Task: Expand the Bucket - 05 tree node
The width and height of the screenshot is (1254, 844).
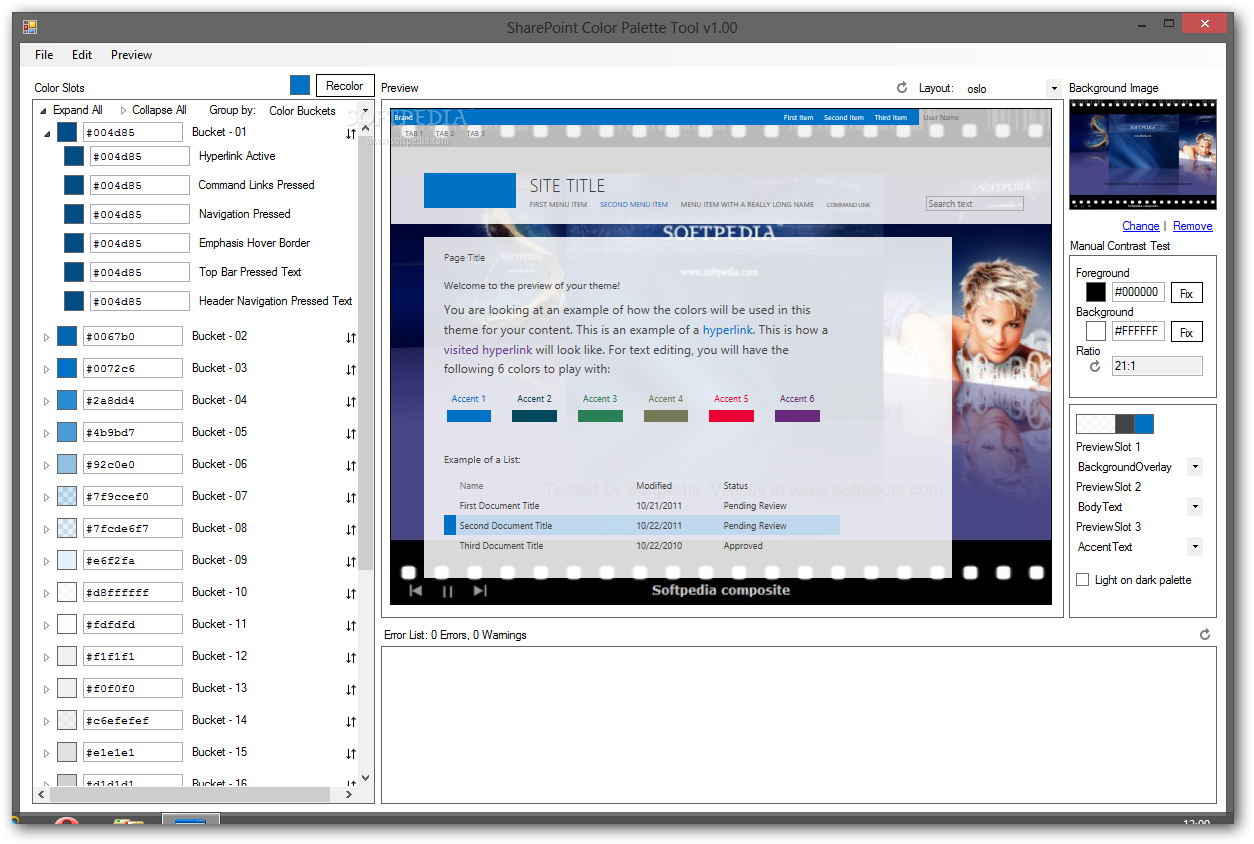Action: tap(46, 433)
